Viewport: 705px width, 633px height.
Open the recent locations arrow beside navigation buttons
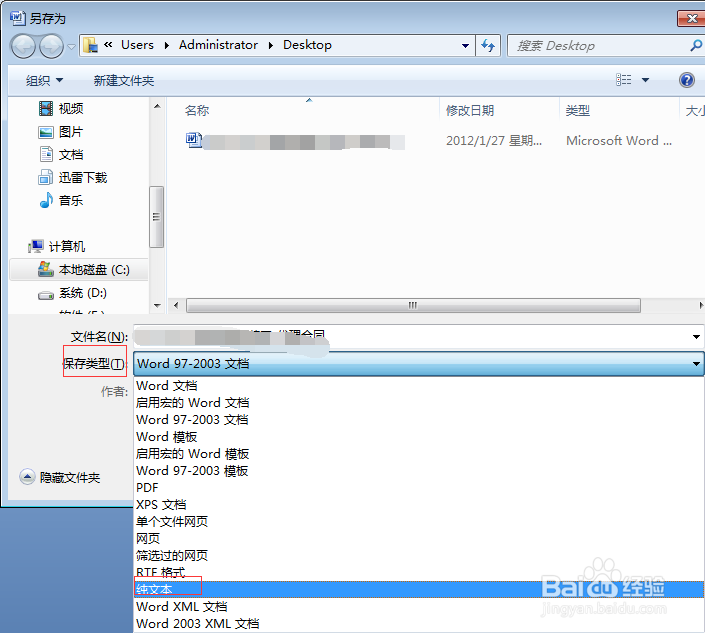[x=71, y=46]
